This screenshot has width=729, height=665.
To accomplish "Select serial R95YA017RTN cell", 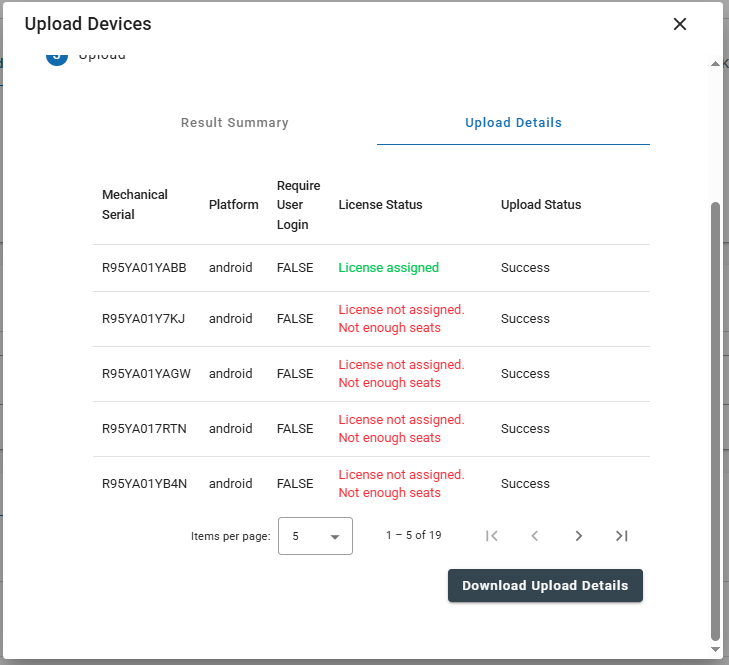I will click(144, 429).
